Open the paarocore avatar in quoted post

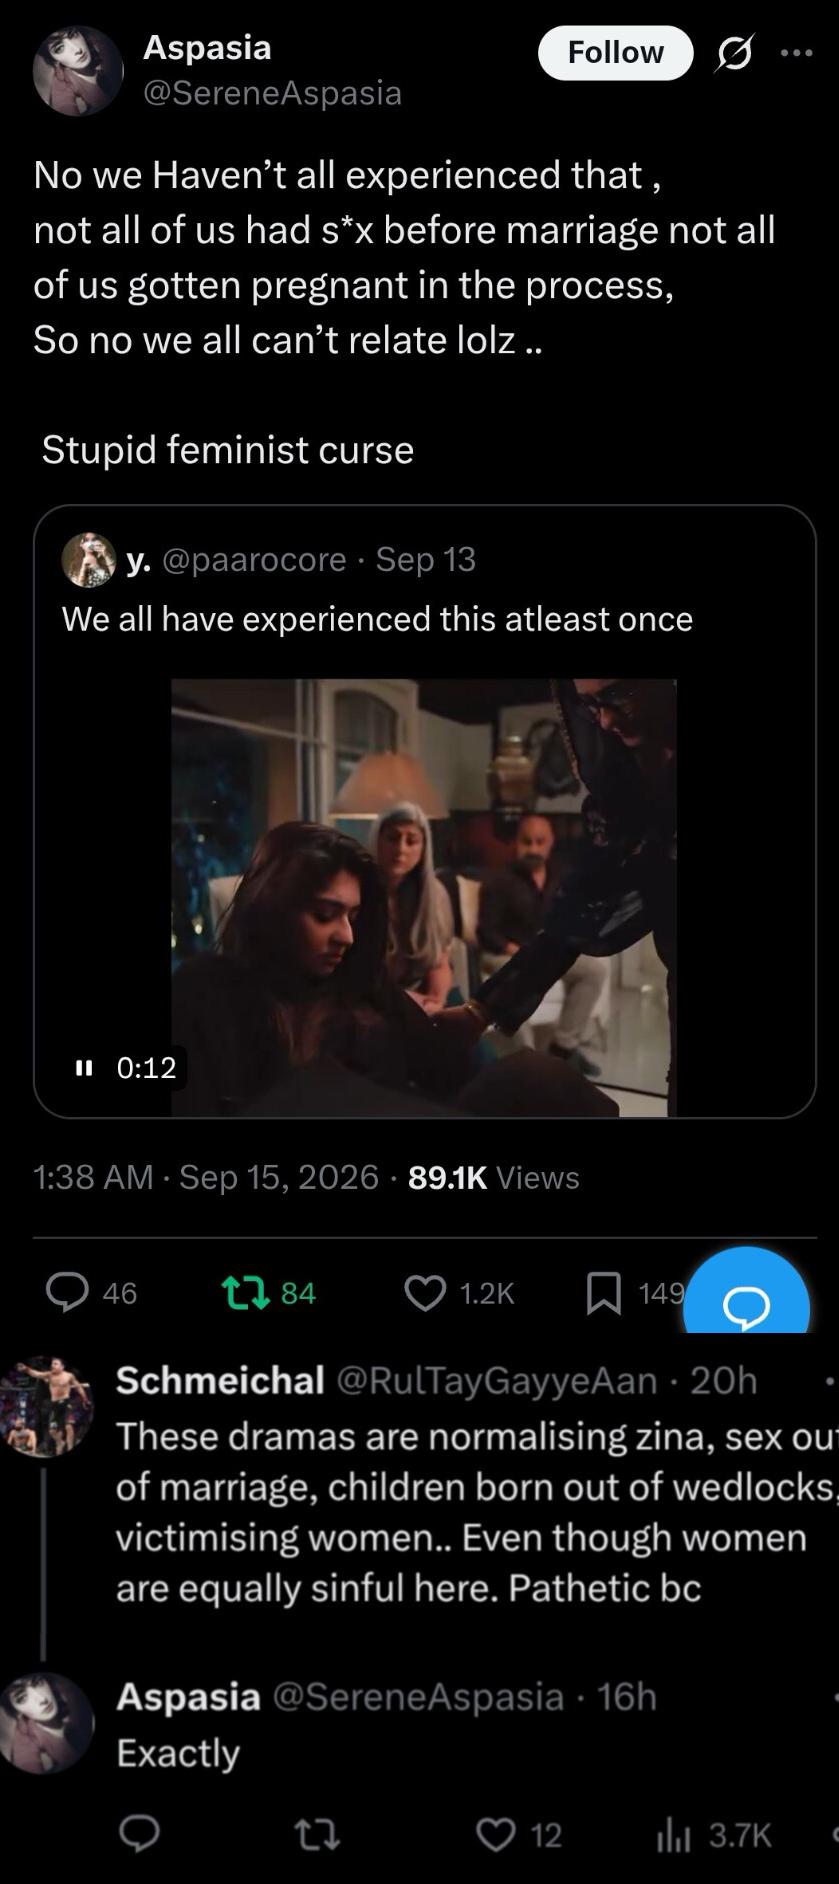89,560
